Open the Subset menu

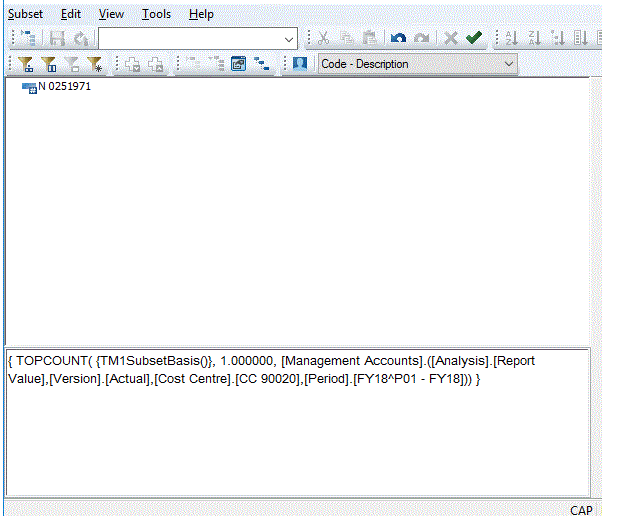[x=26, y=14]
